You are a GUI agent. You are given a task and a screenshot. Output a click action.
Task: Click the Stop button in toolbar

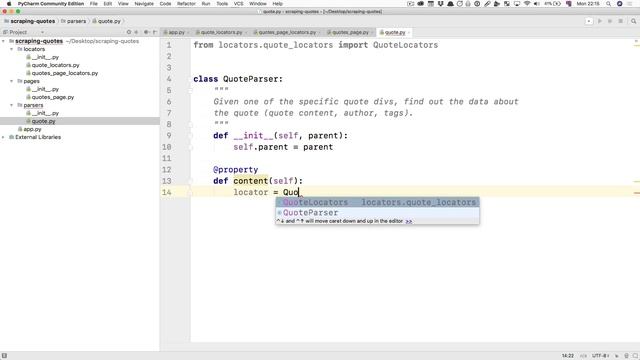[x=620, y=21]
